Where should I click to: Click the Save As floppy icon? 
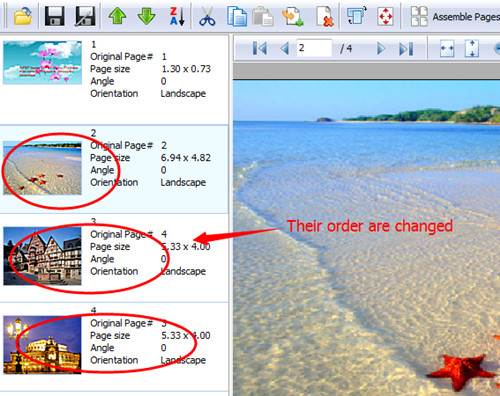point(85,16)
